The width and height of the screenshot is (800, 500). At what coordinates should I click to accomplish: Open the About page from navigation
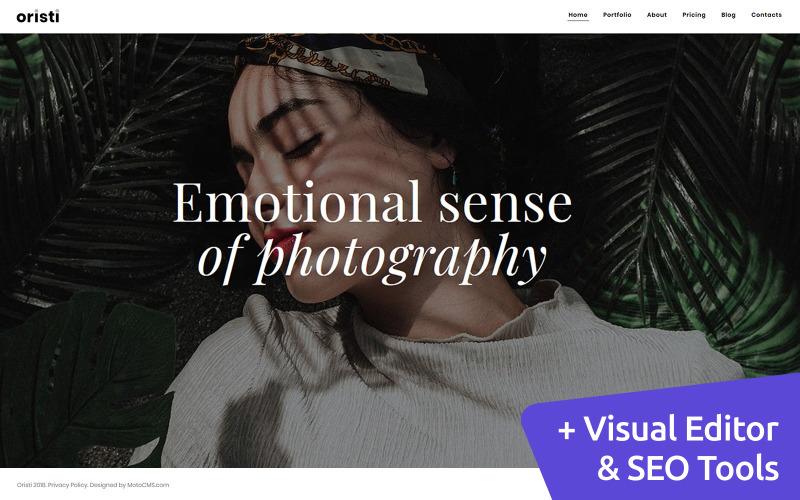point(657,15)
